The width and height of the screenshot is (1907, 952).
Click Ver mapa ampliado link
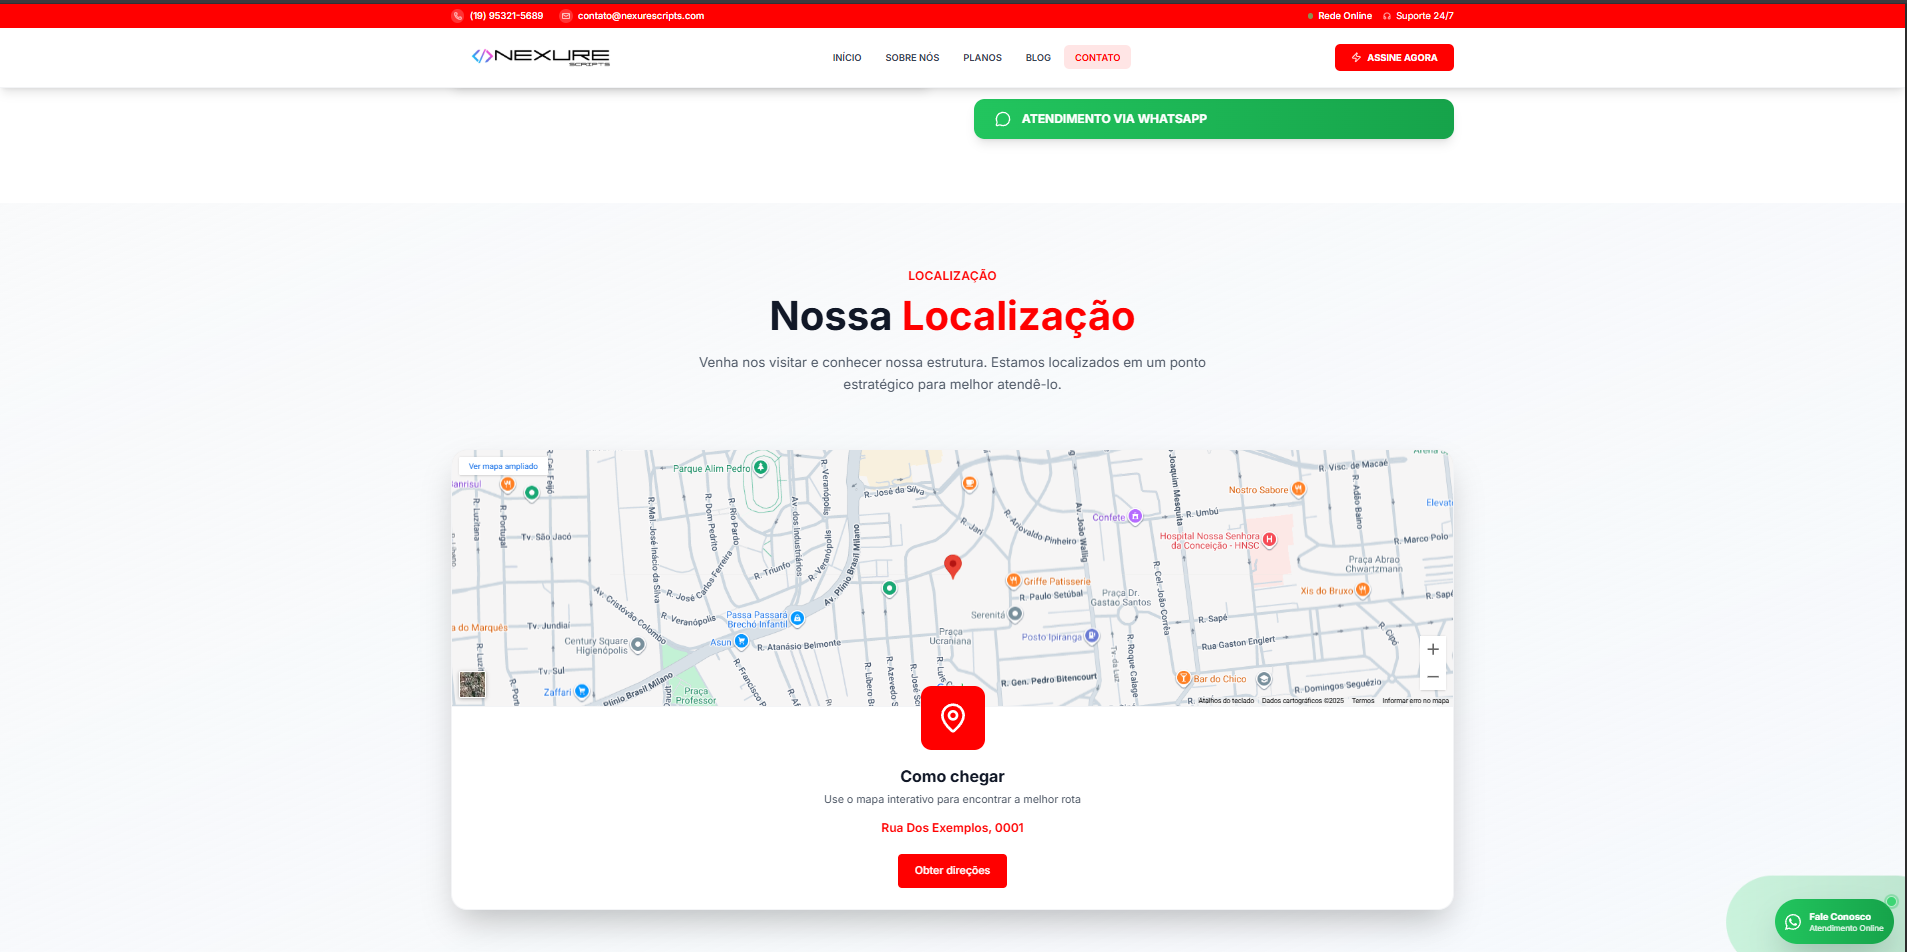point(503,466)
